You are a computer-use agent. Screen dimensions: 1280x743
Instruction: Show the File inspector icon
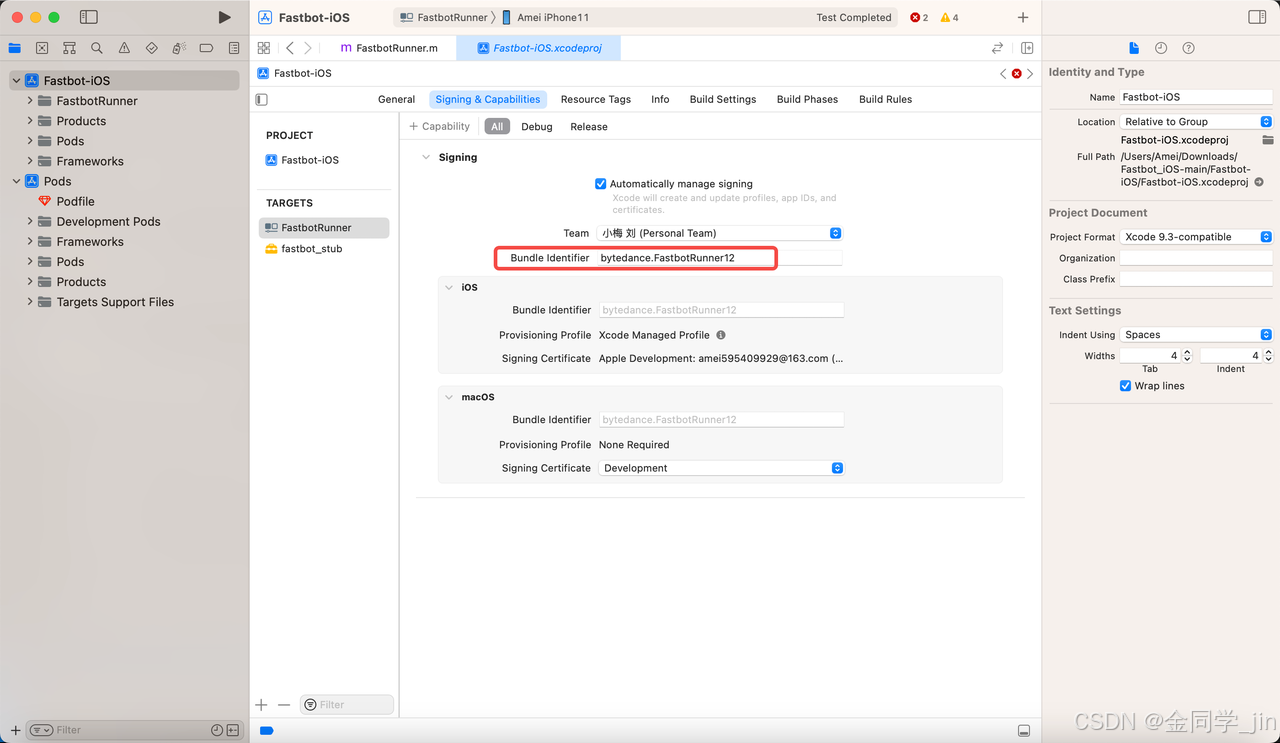pyautogui.click(x=1134, y=48)
